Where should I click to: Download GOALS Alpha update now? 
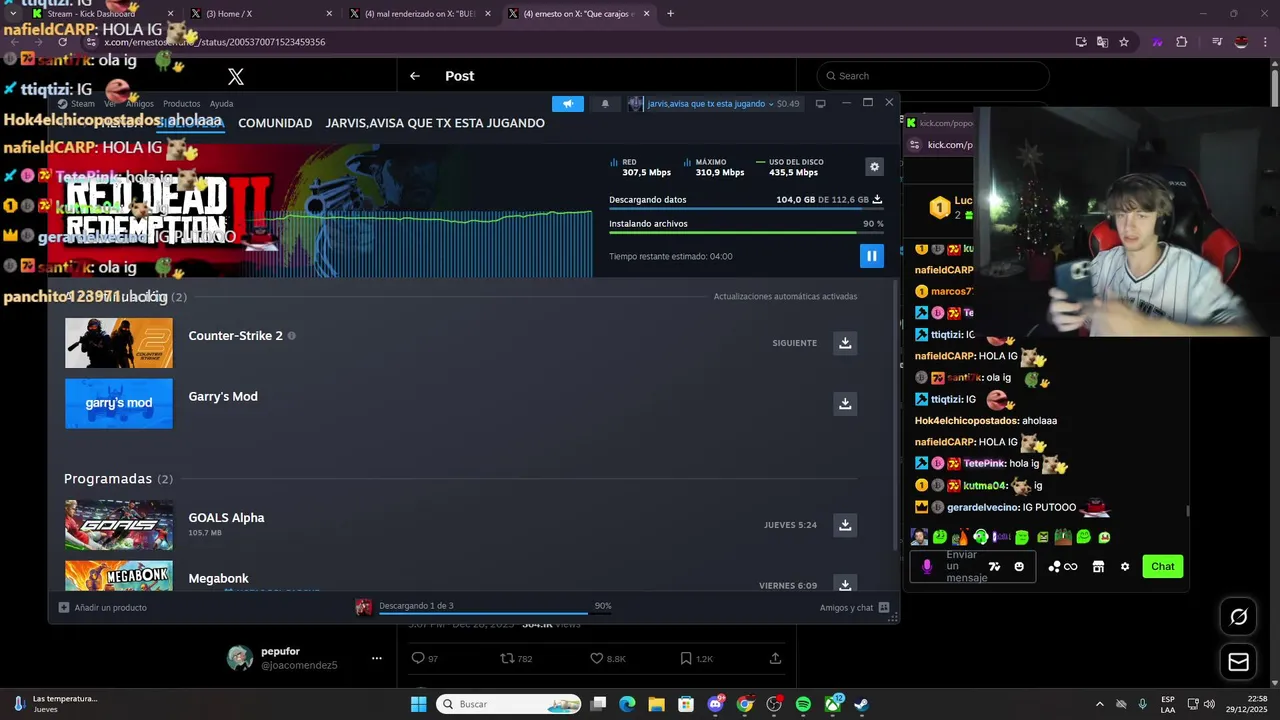point(845,525)
